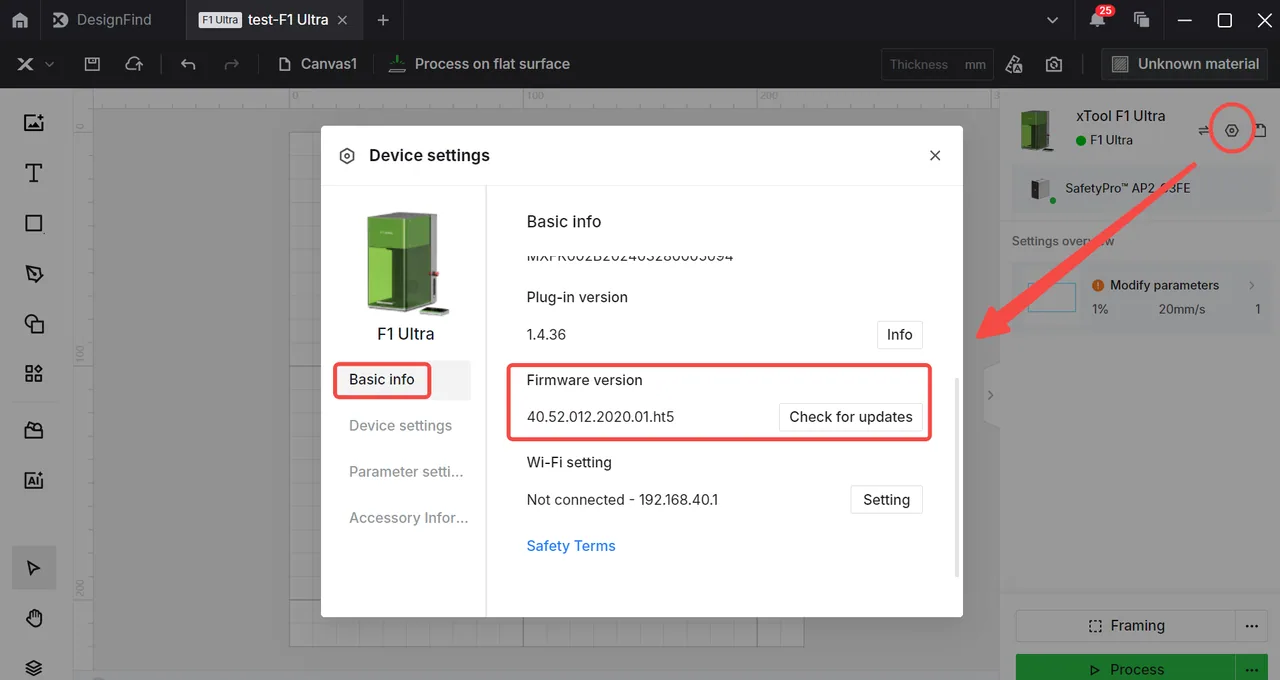Activate the hand pan tool
The width and height of the screenshot is (1280, 680).
tap(34, 618)
